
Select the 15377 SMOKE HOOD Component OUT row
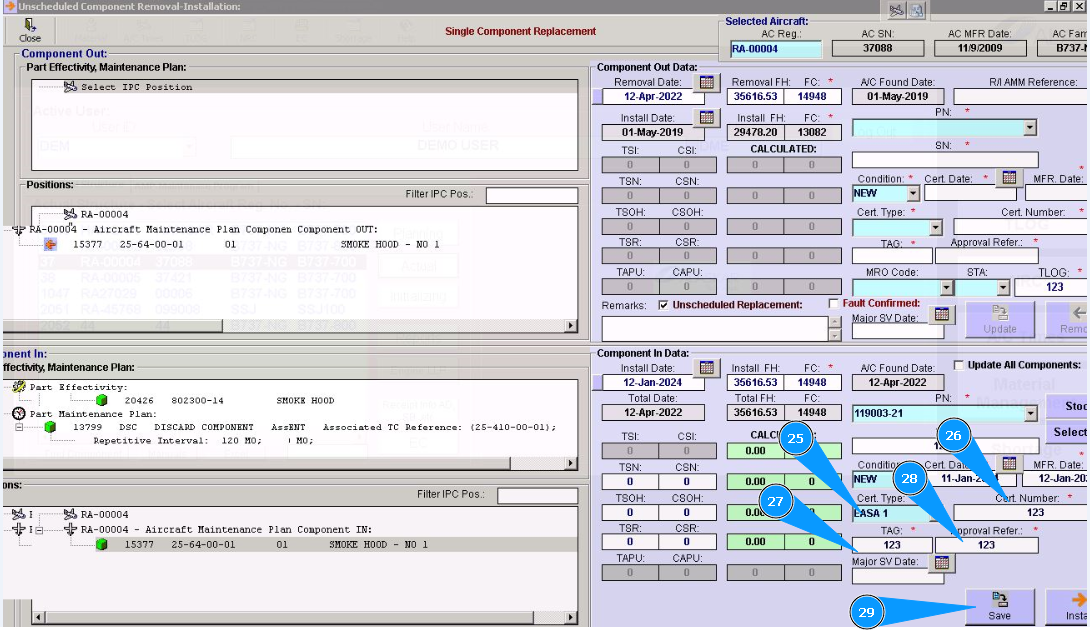[257, 245]
